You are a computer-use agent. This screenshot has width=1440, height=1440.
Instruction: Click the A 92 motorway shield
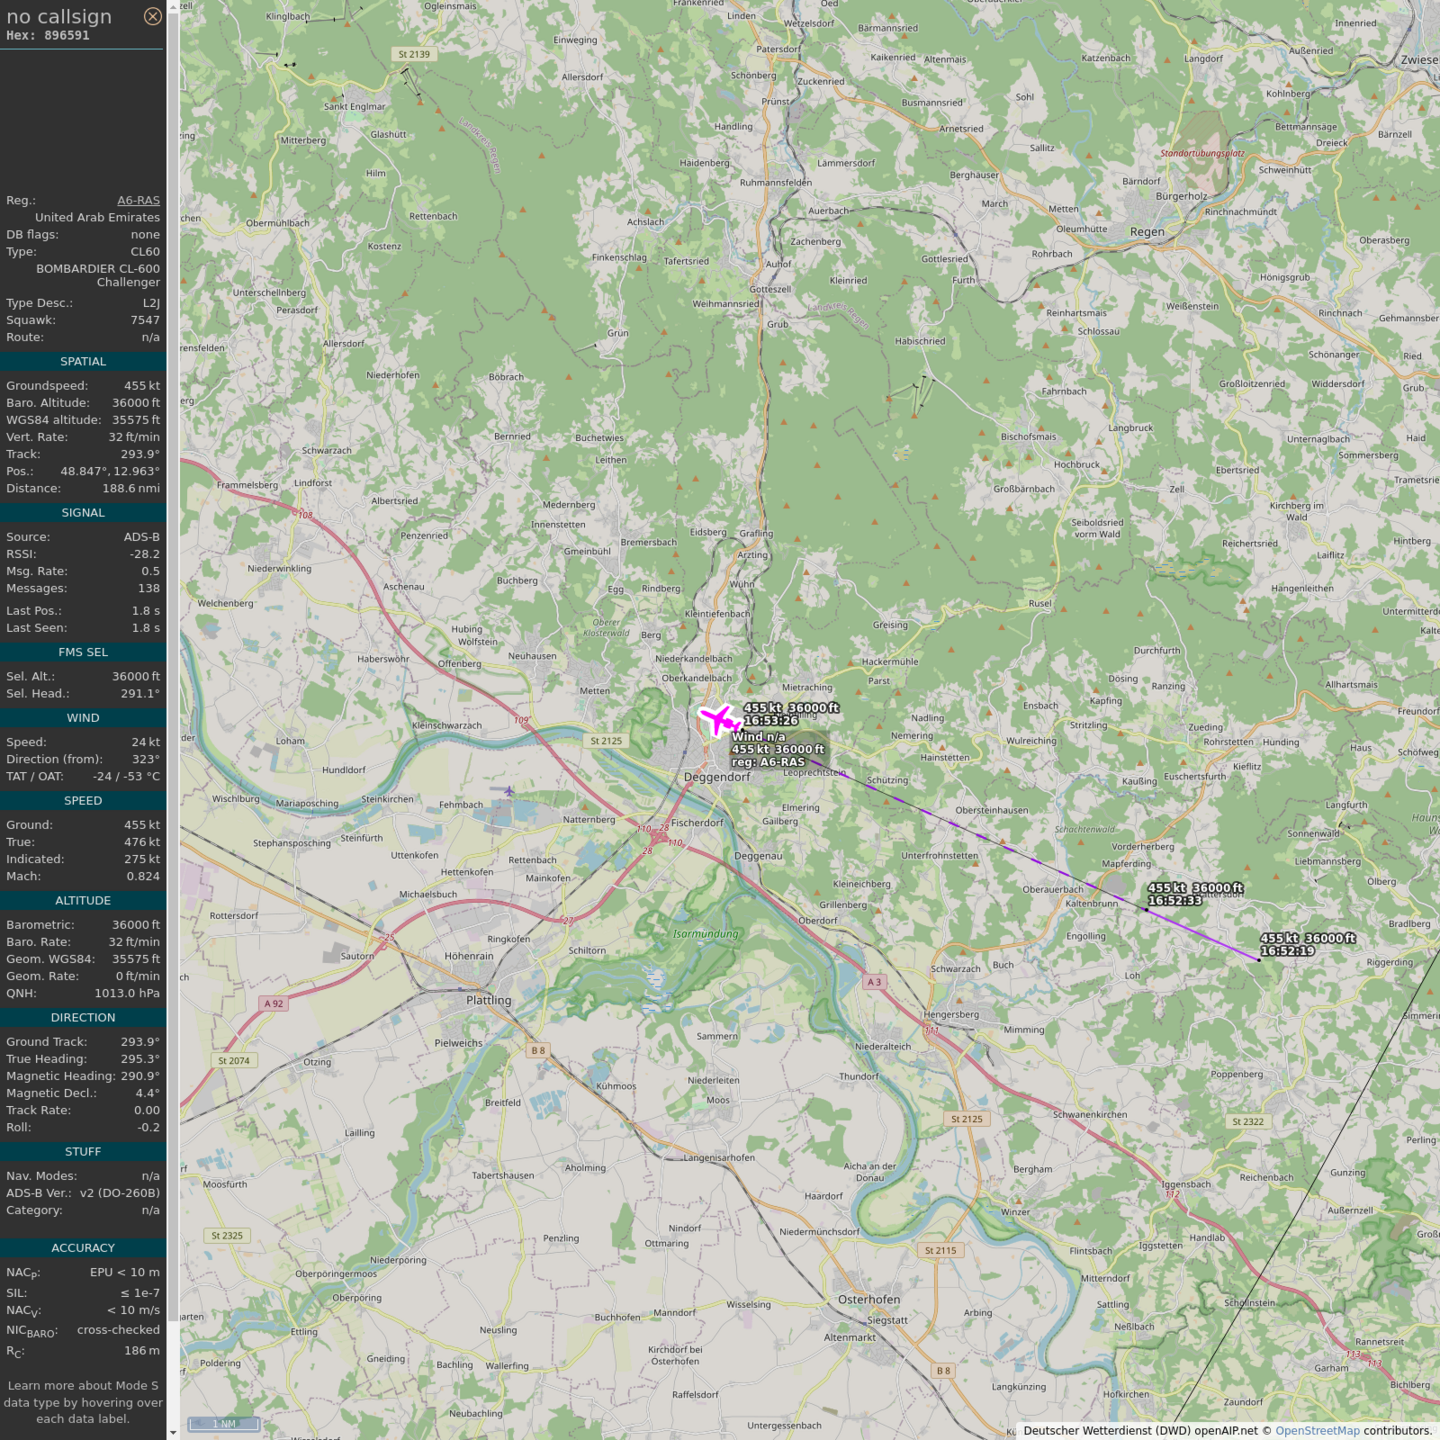(x=273, y=1003)
